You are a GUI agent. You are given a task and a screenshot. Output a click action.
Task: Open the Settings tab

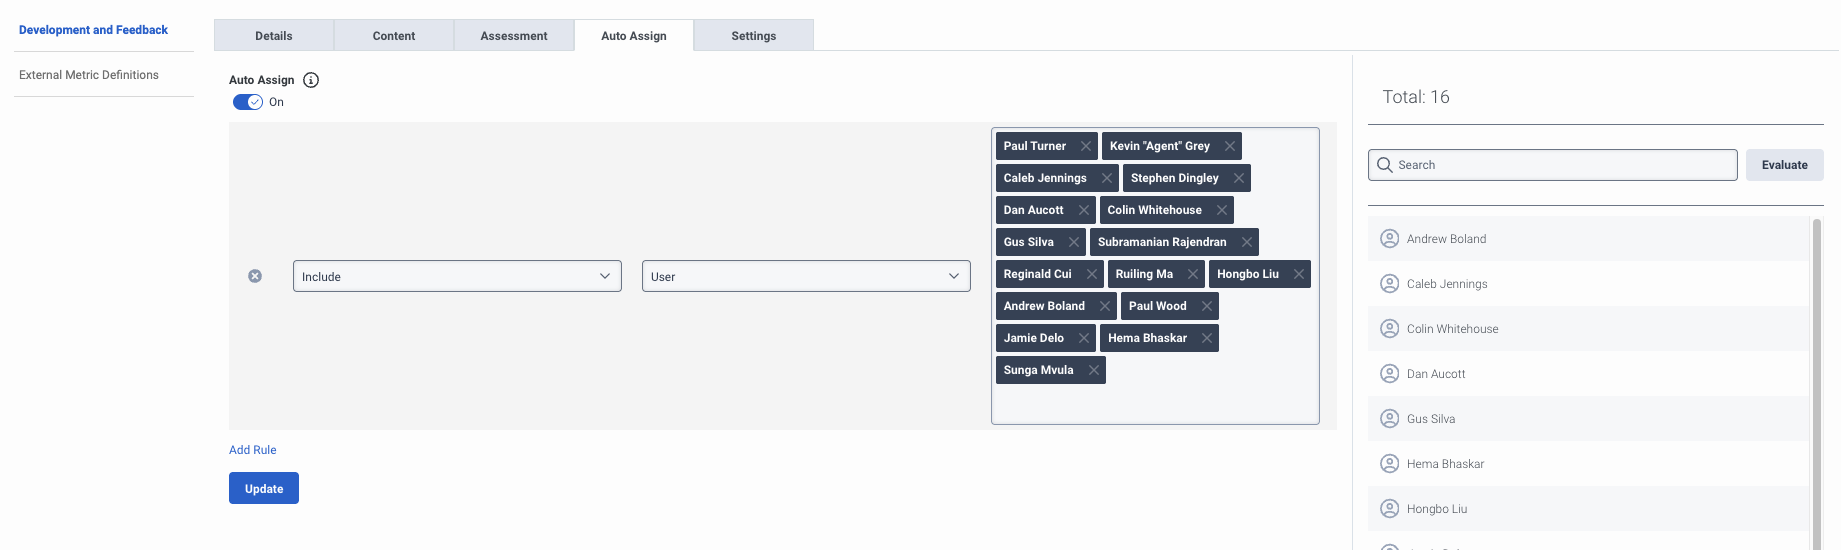753,36
